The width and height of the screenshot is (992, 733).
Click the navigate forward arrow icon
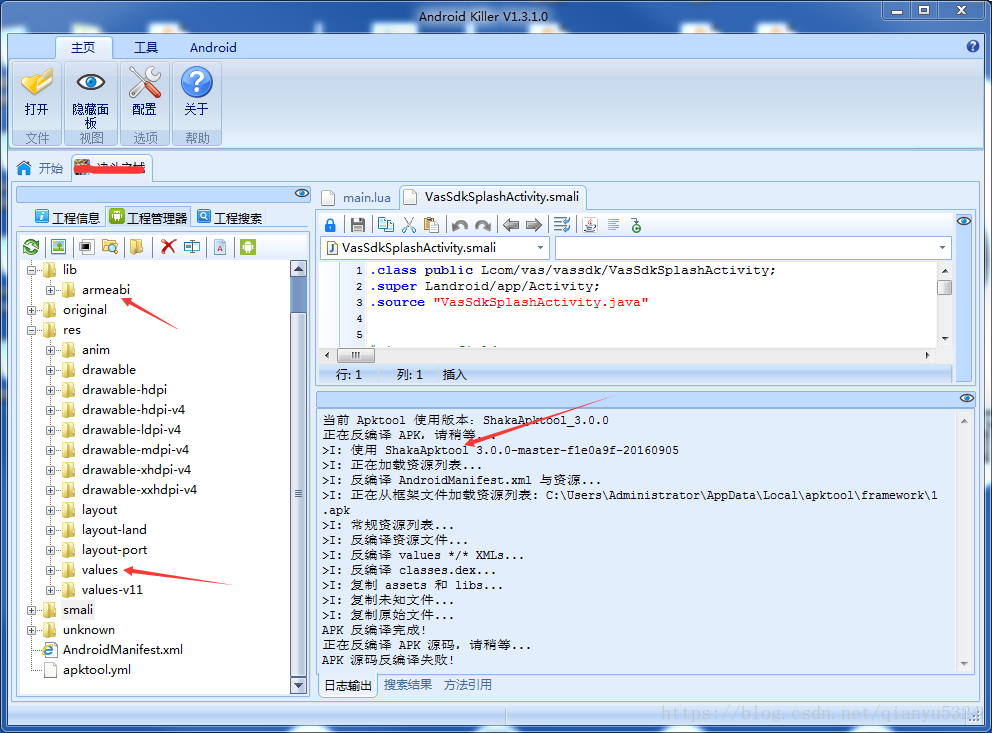point(534,225)
